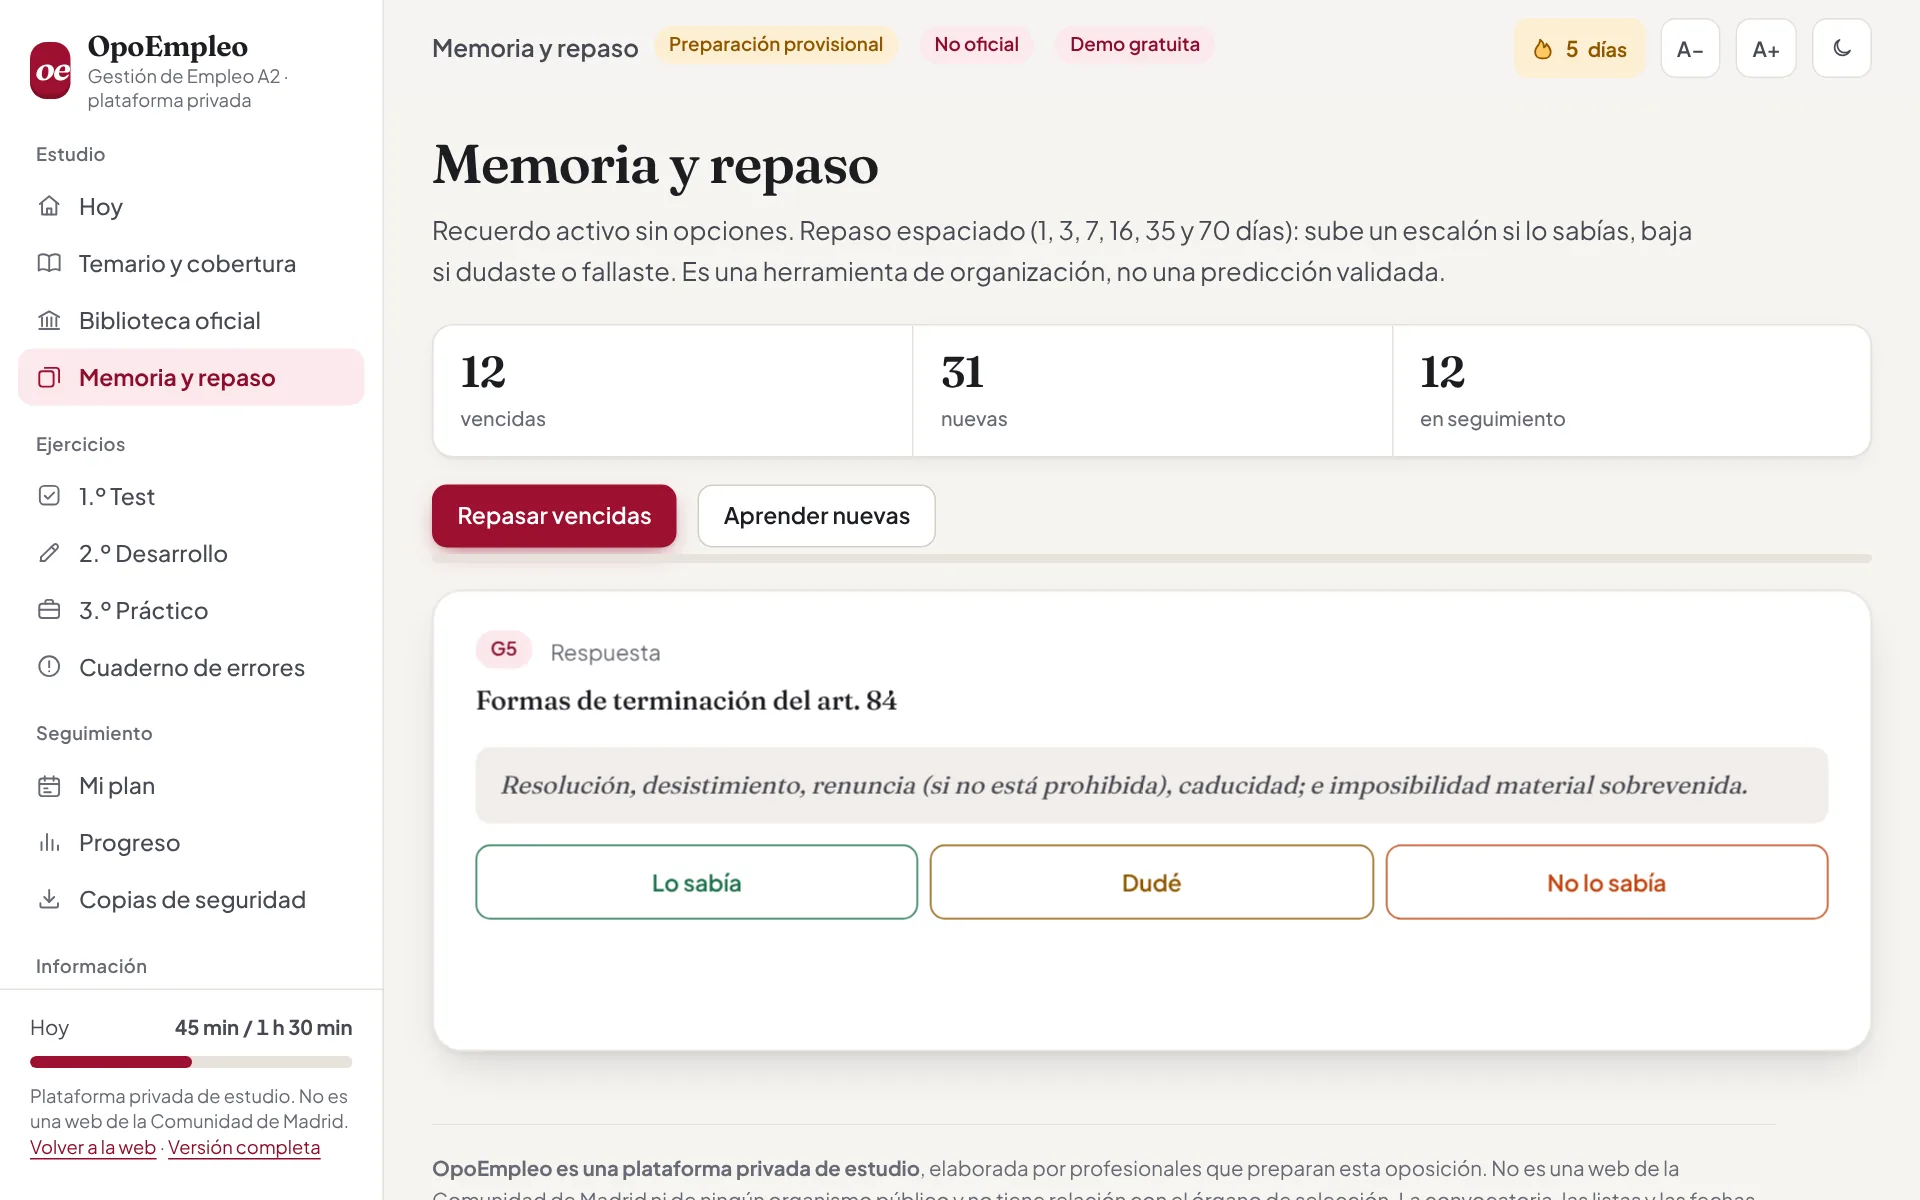The image size is (1920, 1200).
Task: Click the 45 min / 1 h 30 min text
Action: pyautogui.click(x=263, y=1028)
